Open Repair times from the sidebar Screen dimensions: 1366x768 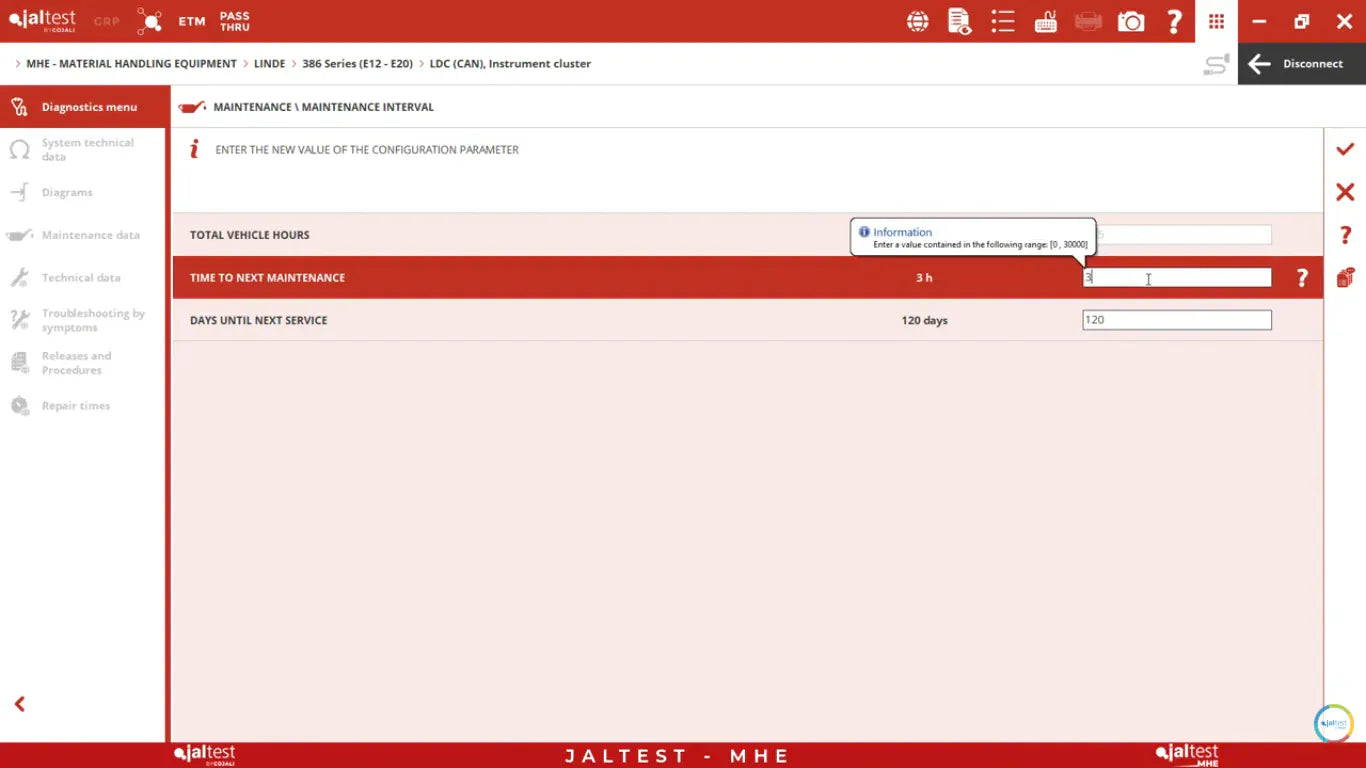coord(75,405)
